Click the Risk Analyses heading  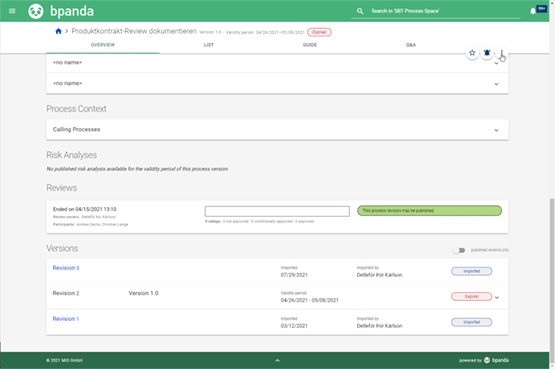[71, 155]
